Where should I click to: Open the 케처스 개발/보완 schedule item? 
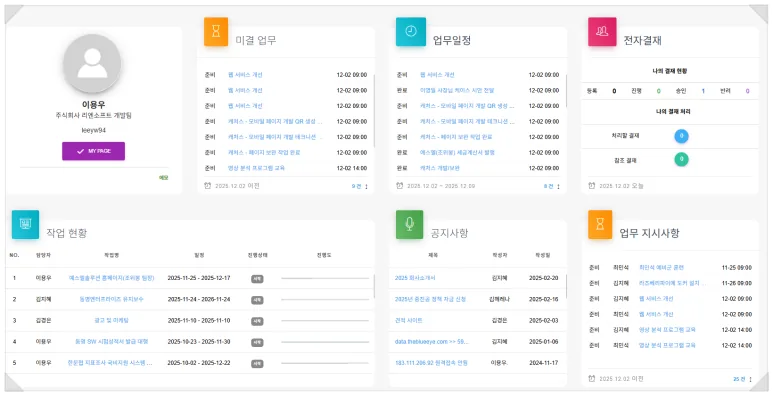tap(440, 168)
